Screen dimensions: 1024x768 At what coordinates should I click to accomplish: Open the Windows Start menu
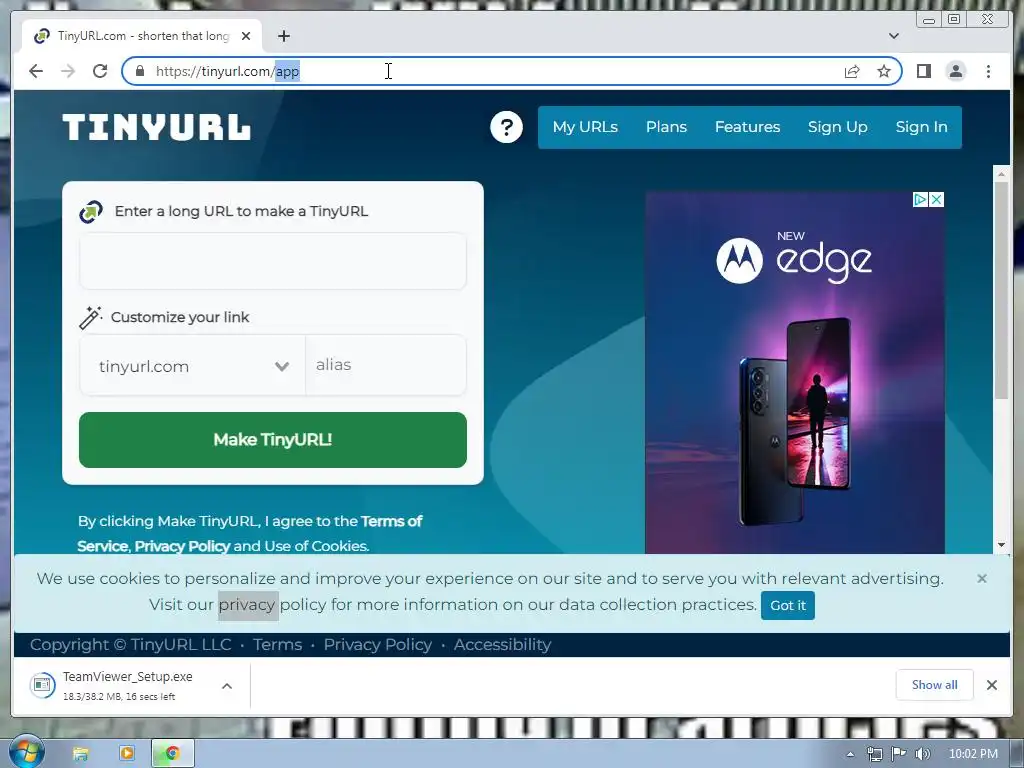pos(25,752)
